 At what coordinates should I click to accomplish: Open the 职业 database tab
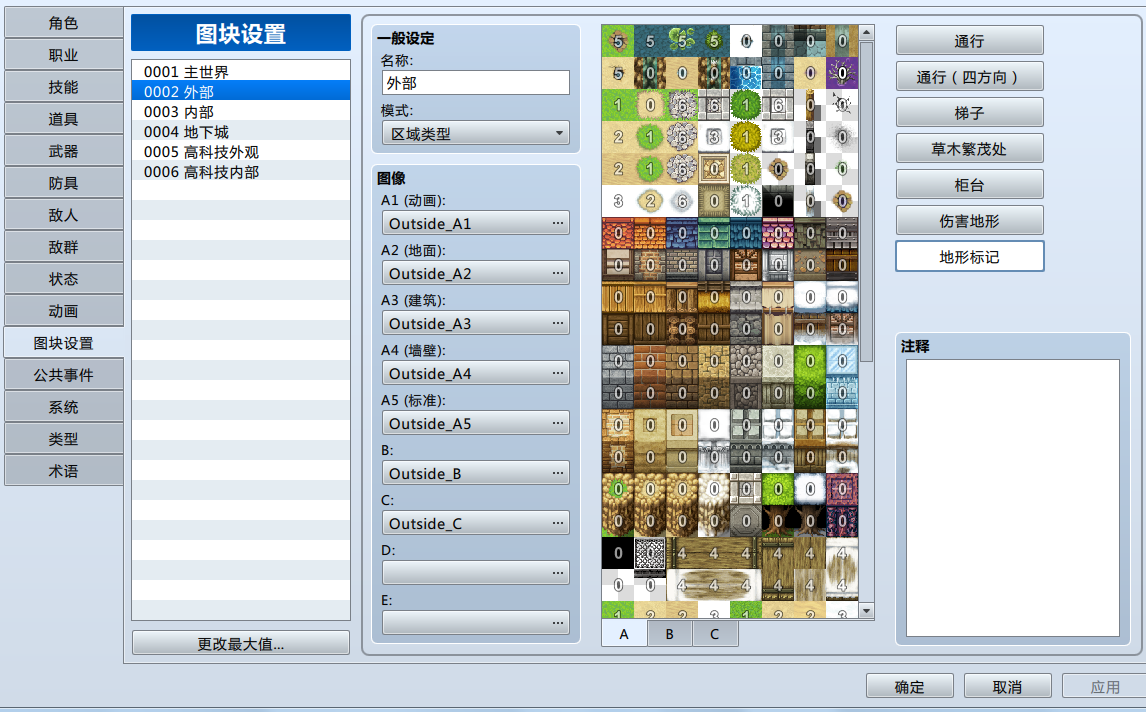[x=64, y=55]
